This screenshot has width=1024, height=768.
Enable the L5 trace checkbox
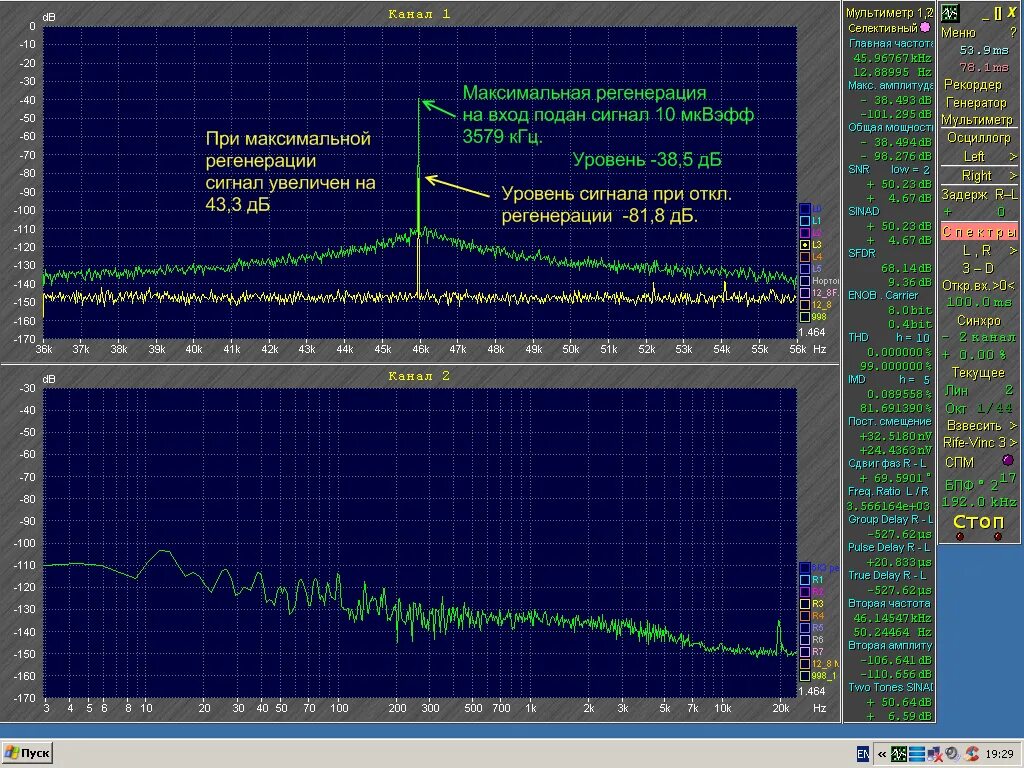(805, 268)
